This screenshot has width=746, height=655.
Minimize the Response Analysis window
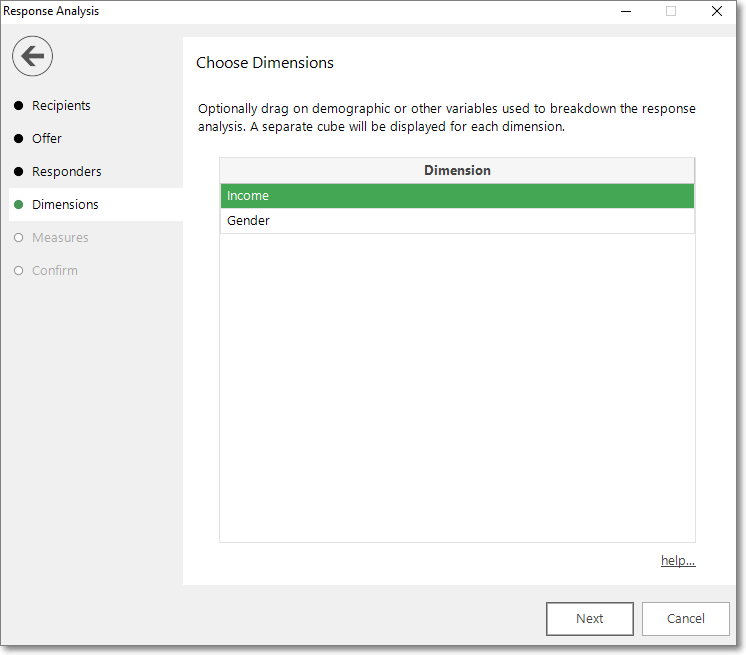pos(626,11)
